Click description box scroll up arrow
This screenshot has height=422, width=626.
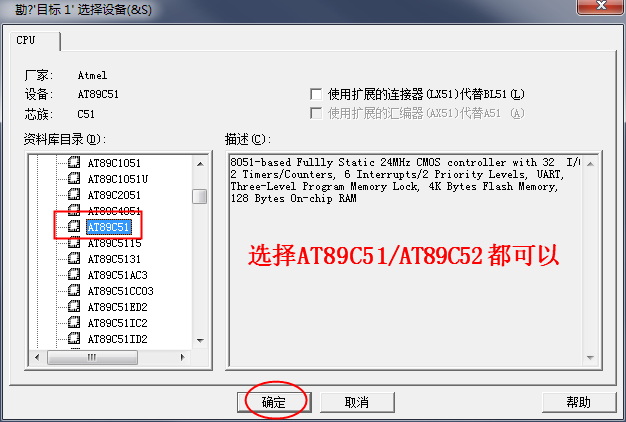(590, 164)
